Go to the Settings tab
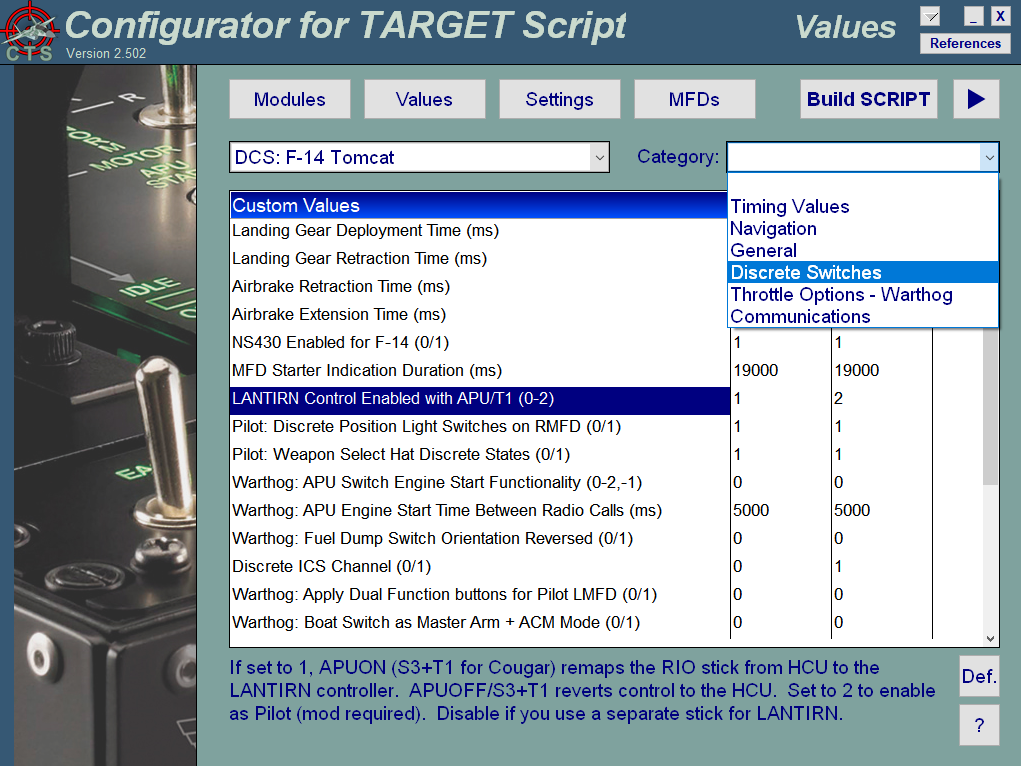Screen dimensions: 1021x766 coord(559,99)
